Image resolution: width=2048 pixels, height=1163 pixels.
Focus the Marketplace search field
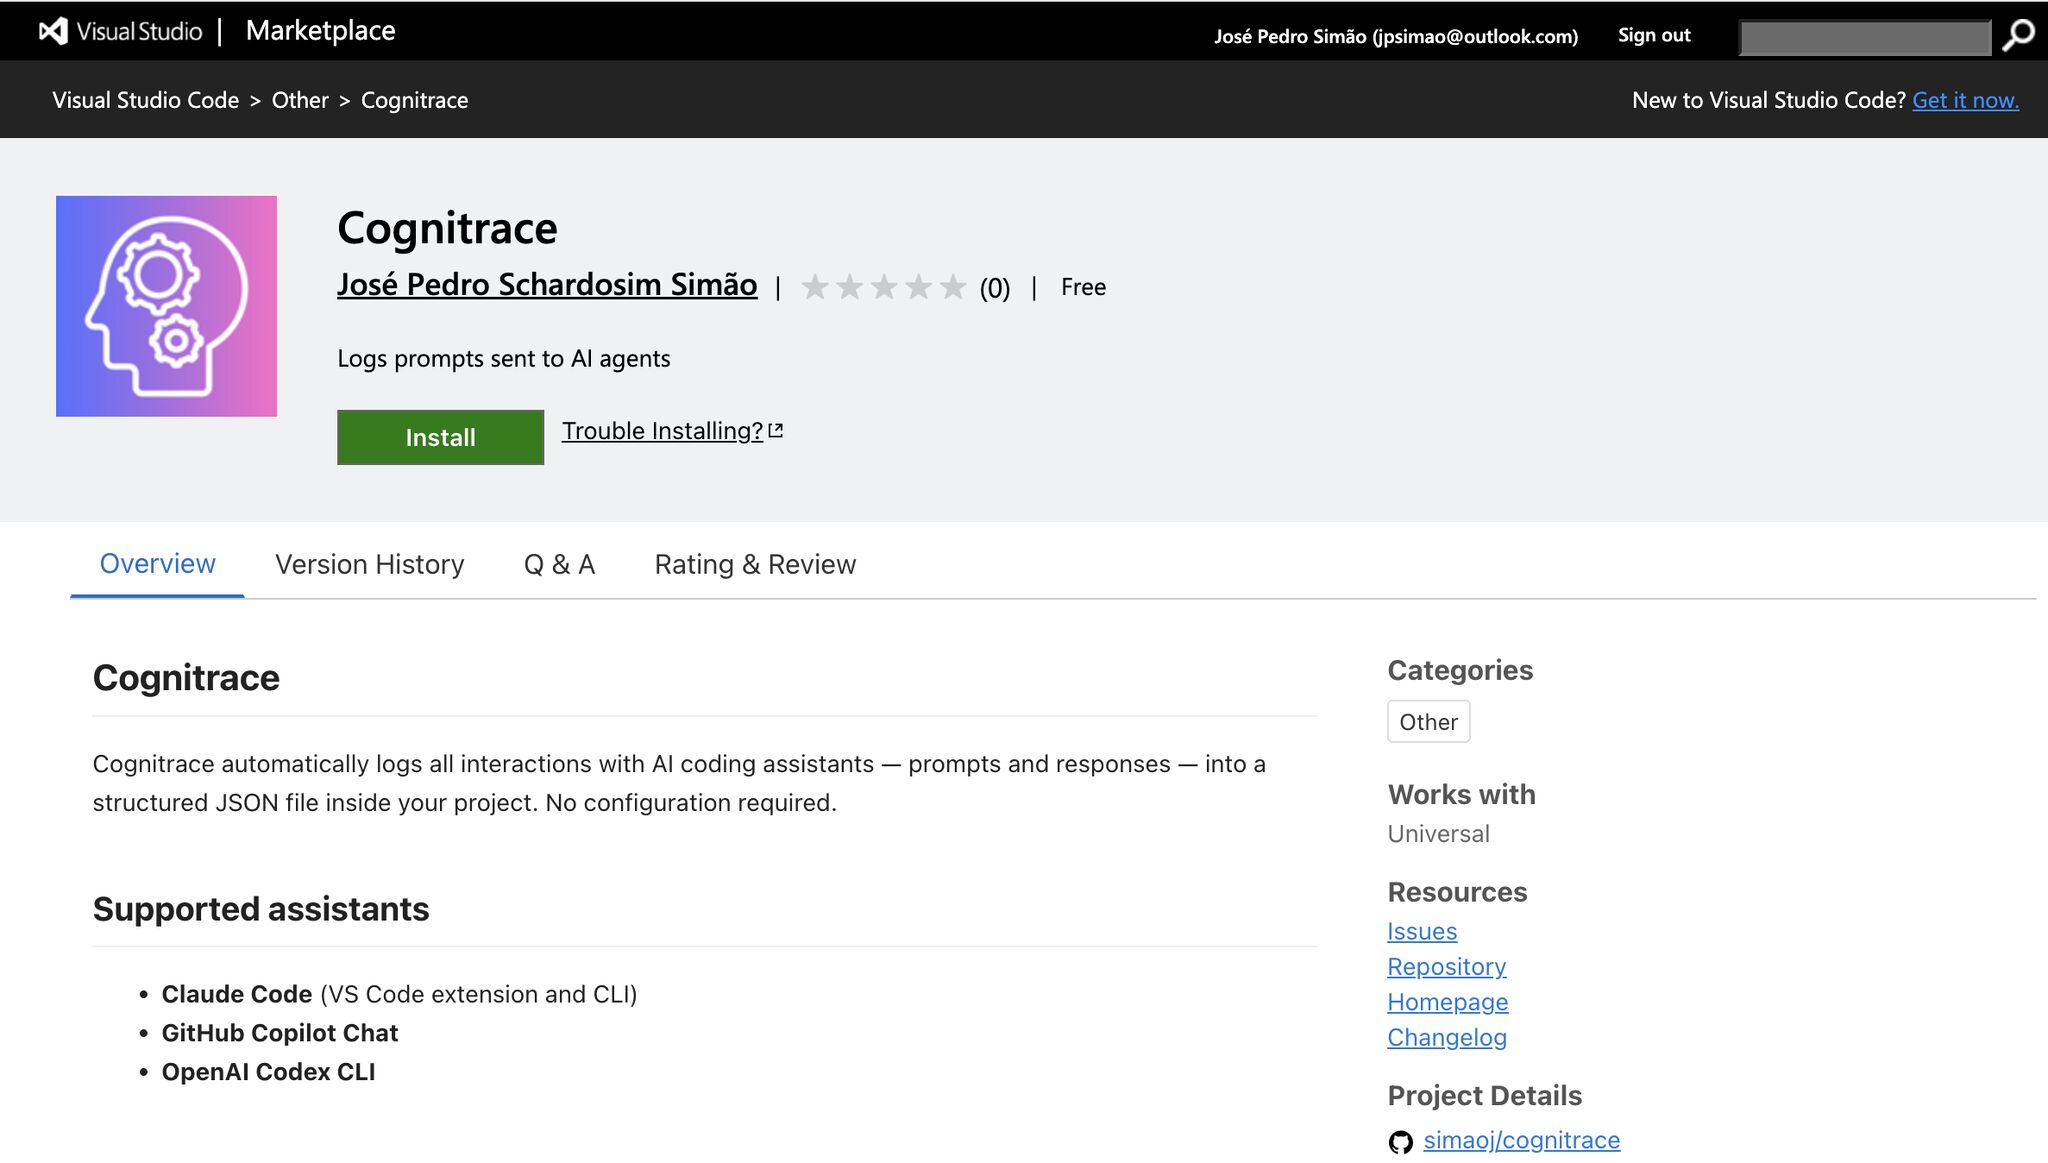coord(1865,37)
